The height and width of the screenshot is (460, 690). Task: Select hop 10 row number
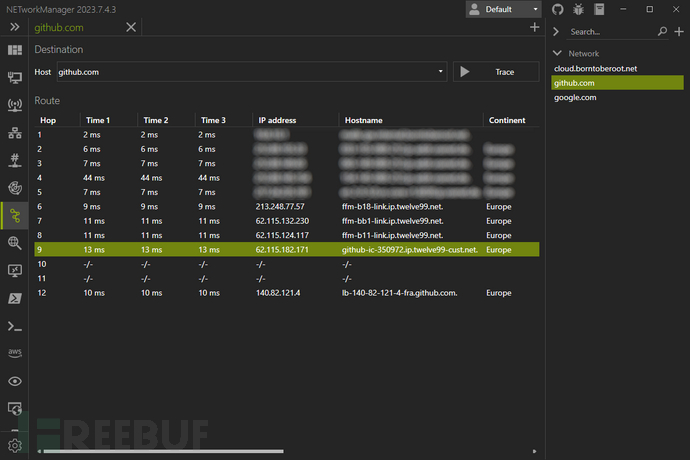click(x=42, y=264)
